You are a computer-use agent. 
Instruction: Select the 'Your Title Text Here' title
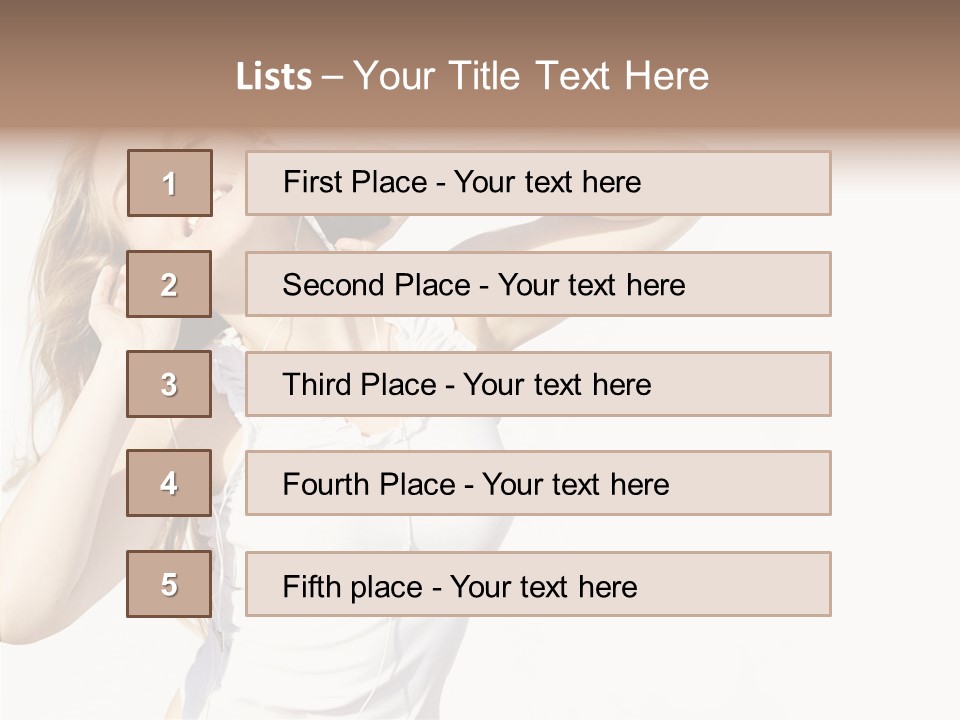click(531, 76)
